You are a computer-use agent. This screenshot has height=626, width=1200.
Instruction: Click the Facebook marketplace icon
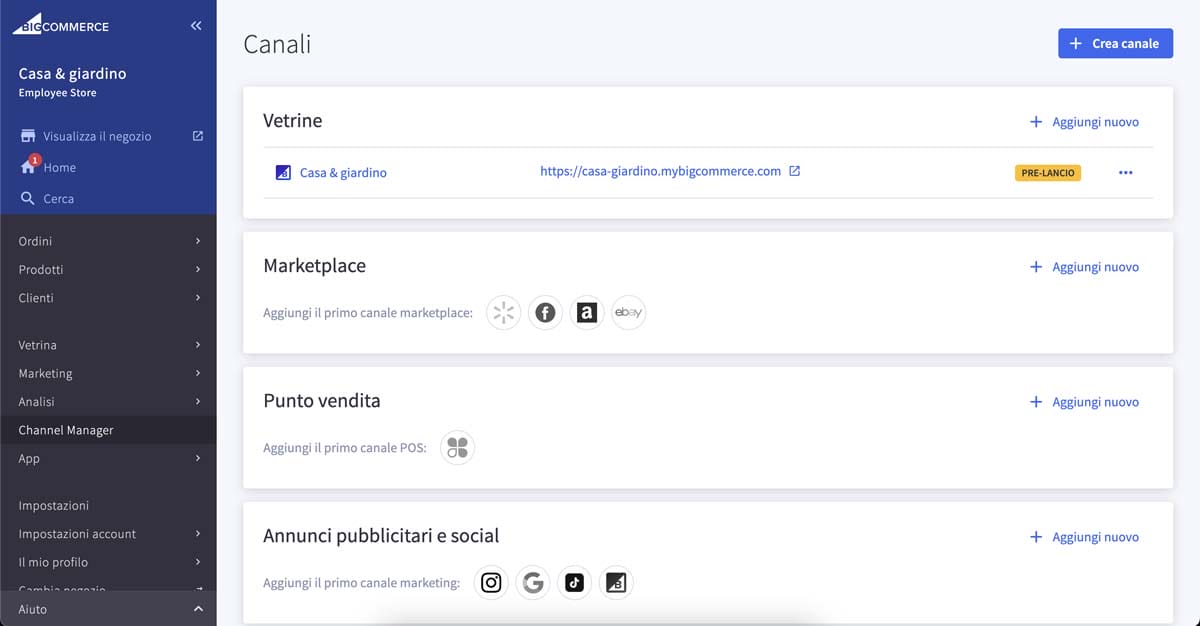pos(545,312)
